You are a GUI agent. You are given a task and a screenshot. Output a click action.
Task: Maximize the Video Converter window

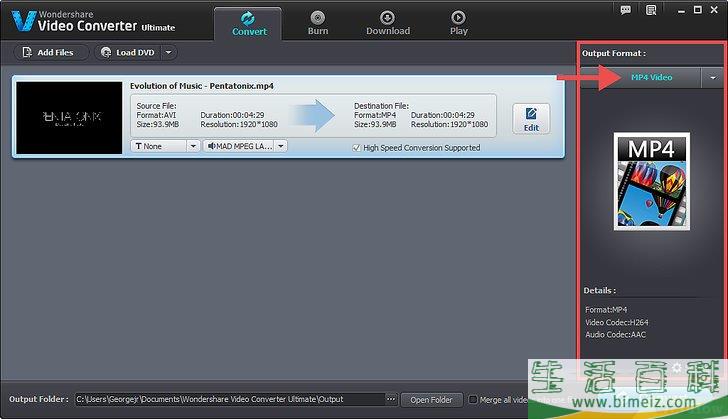pyautogui.click(x=697, y=10)
